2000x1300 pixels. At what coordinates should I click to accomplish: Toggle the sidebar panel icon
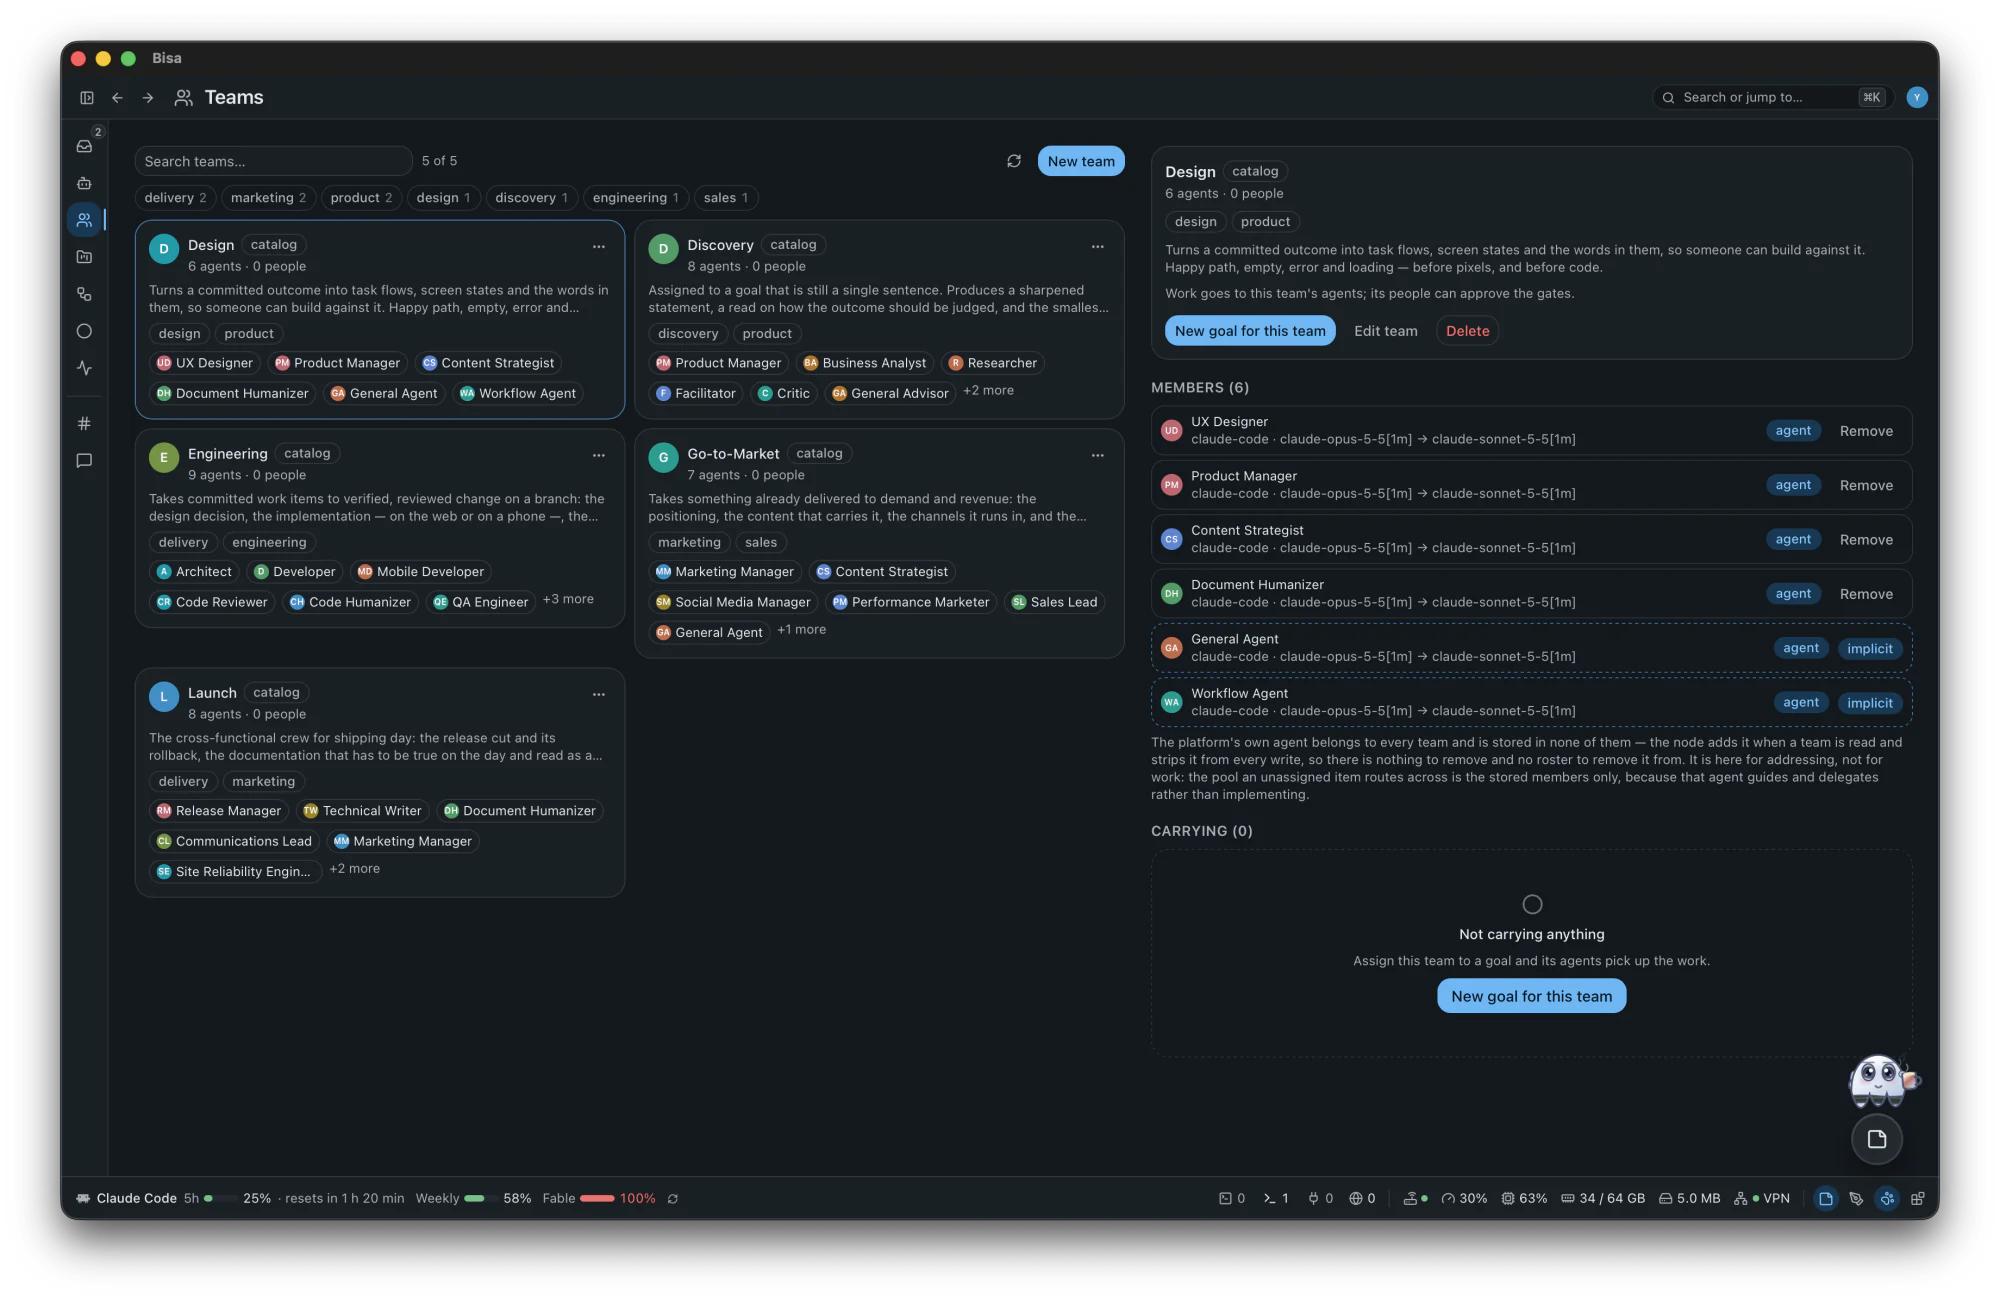pyautogui.click(x=87, y=98)
